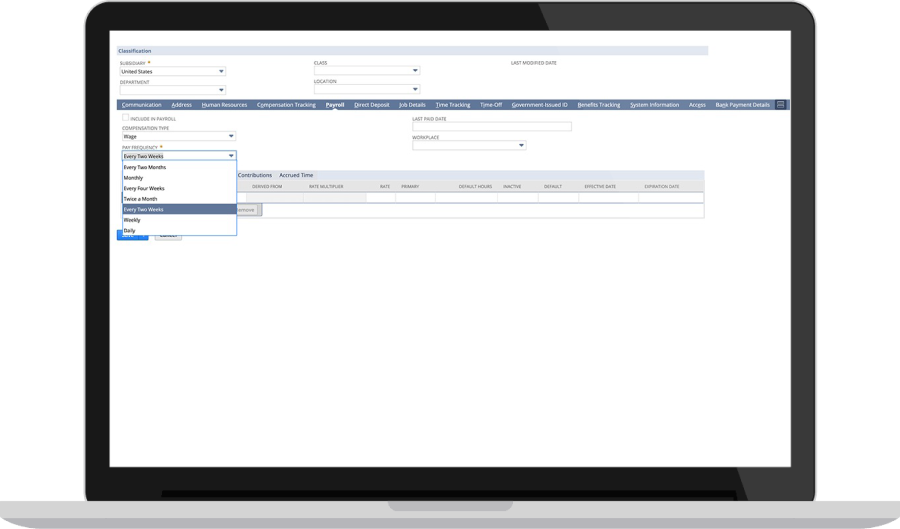900x529 pixels.
Task: Switch to the Communication tab
Action: click(141, 105)
